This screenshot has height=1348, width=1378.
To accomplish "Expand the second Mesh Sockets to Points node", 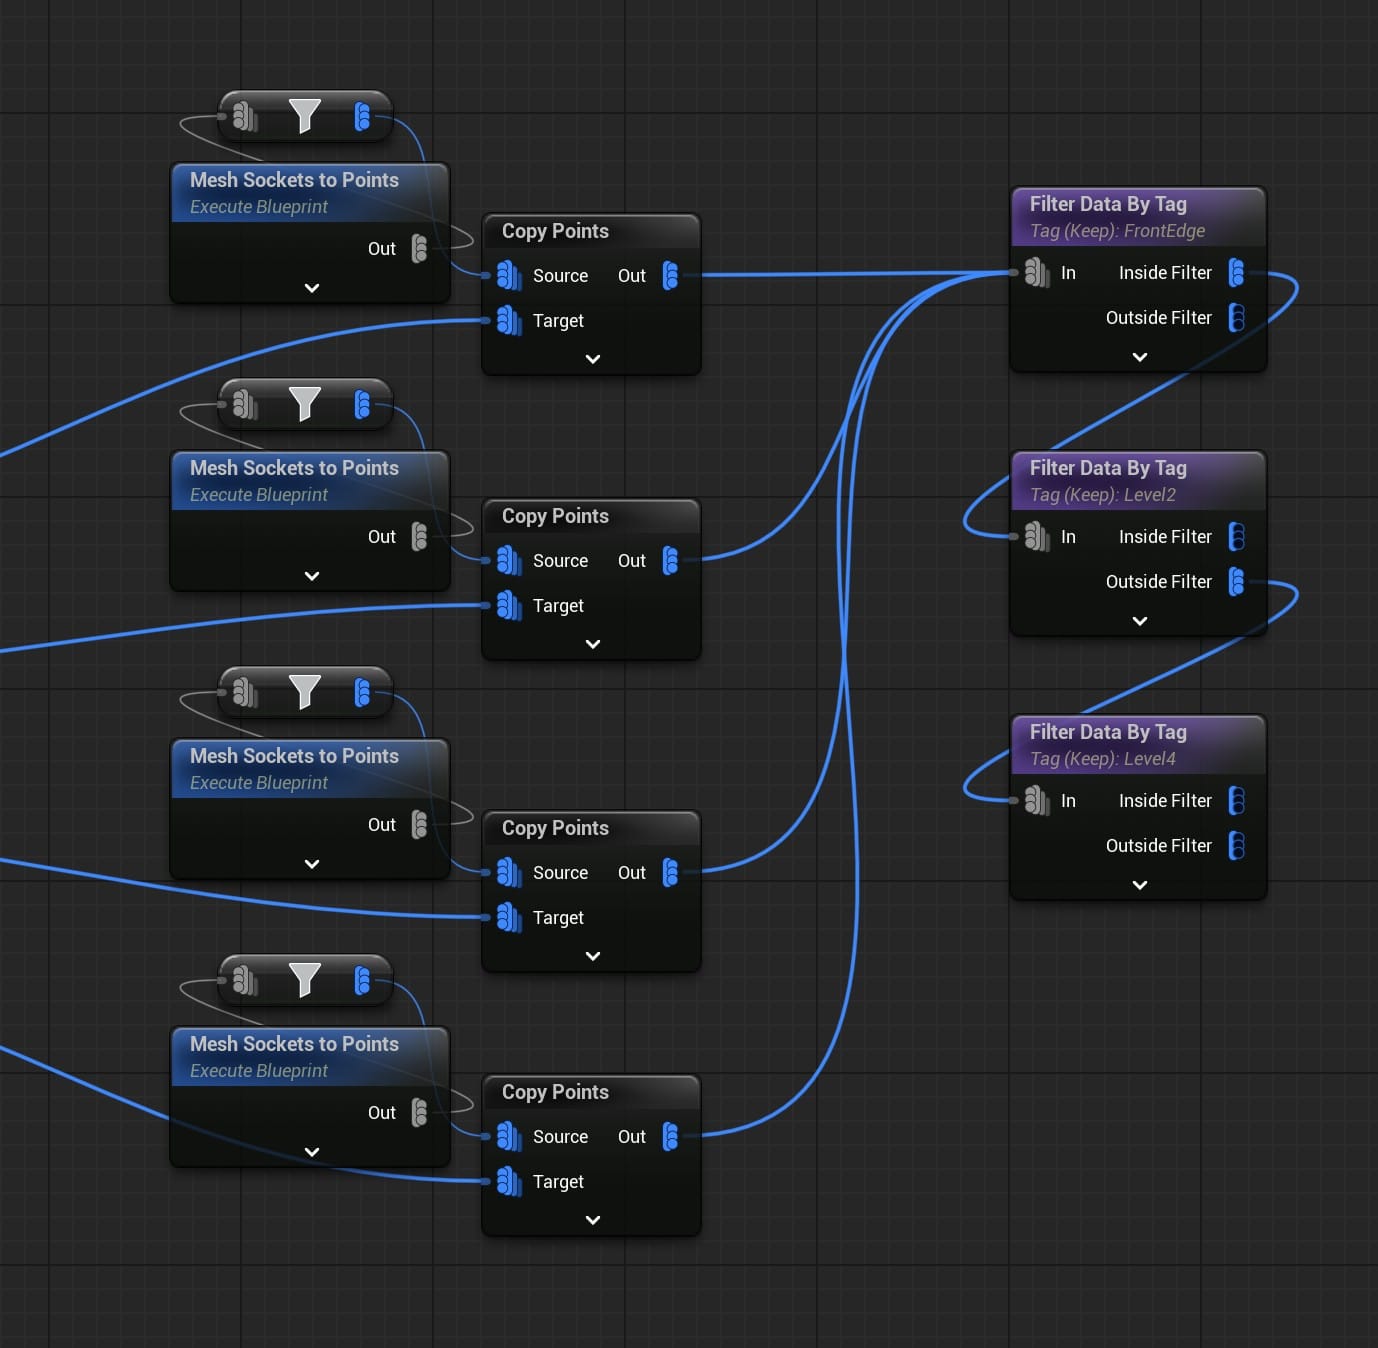I will click(x=312, y=576).
